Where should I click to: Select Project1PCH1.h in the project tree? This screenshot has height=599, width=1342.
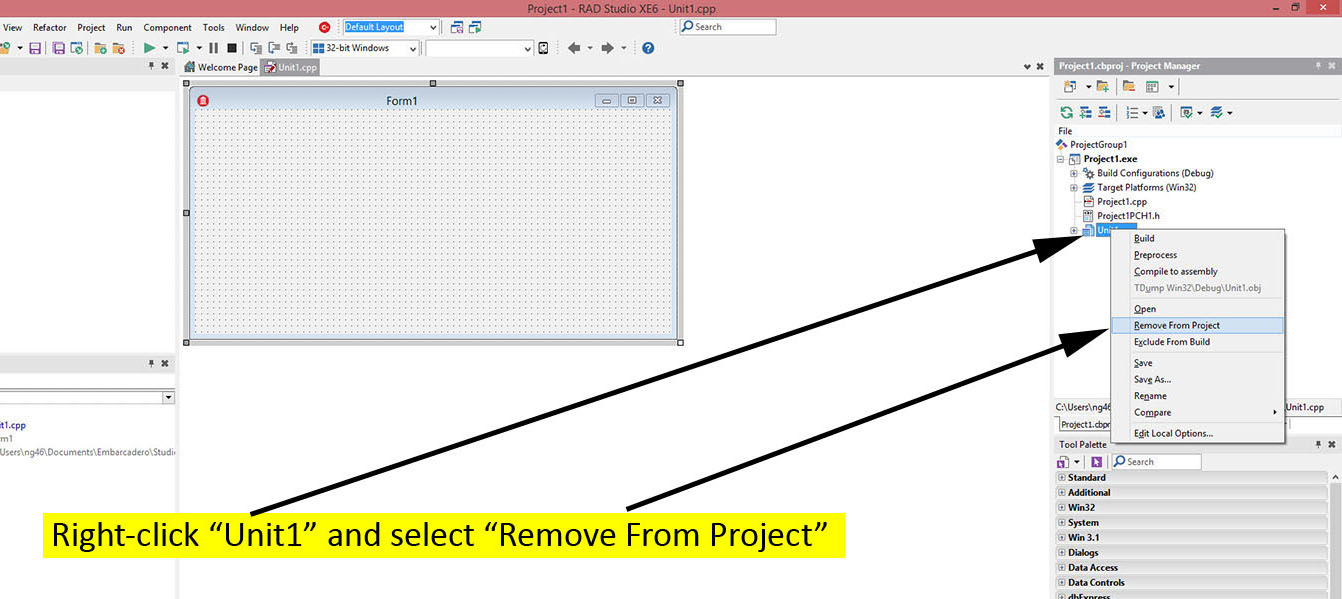(1128, 215)
